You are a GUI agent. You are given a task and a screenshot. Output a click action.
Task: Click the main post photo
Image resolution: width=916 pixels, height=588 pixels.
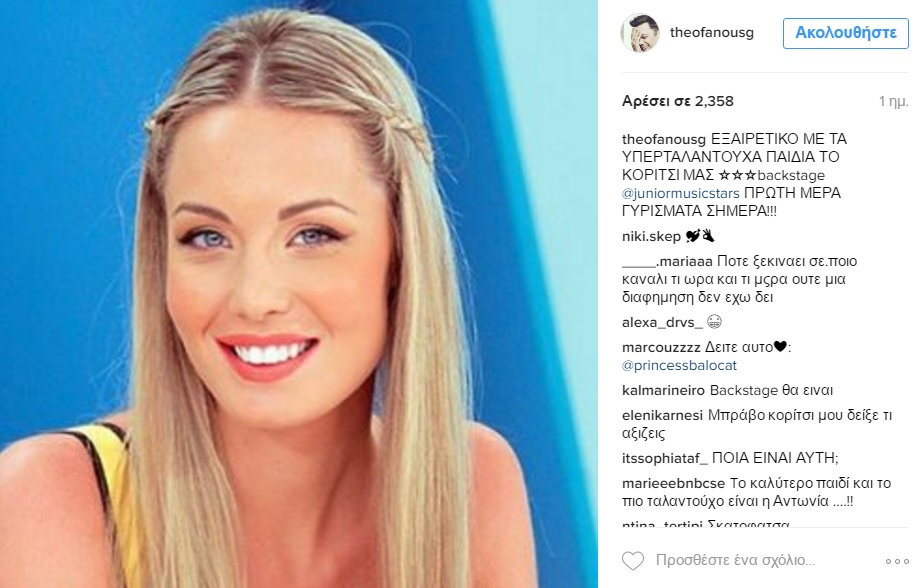click(299, 294)
